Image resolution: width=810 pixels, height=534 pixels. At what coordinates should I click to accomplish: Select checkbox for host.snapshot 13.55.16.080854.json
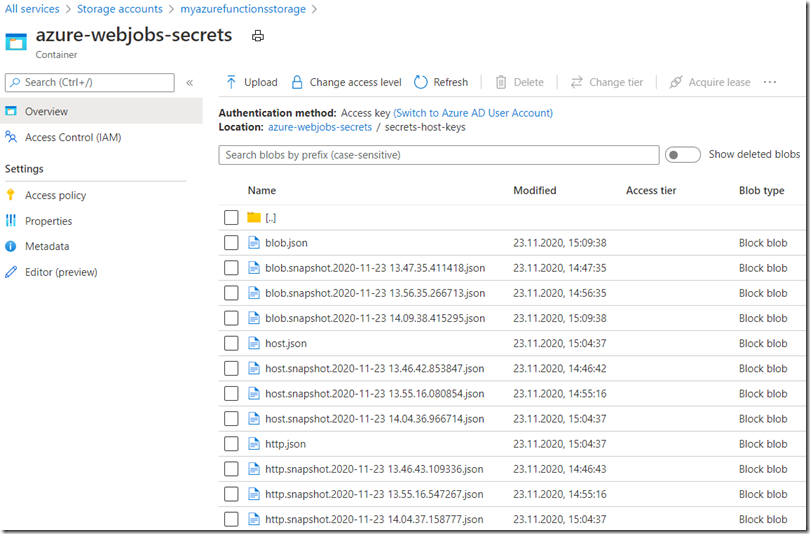tap(231, 394)
